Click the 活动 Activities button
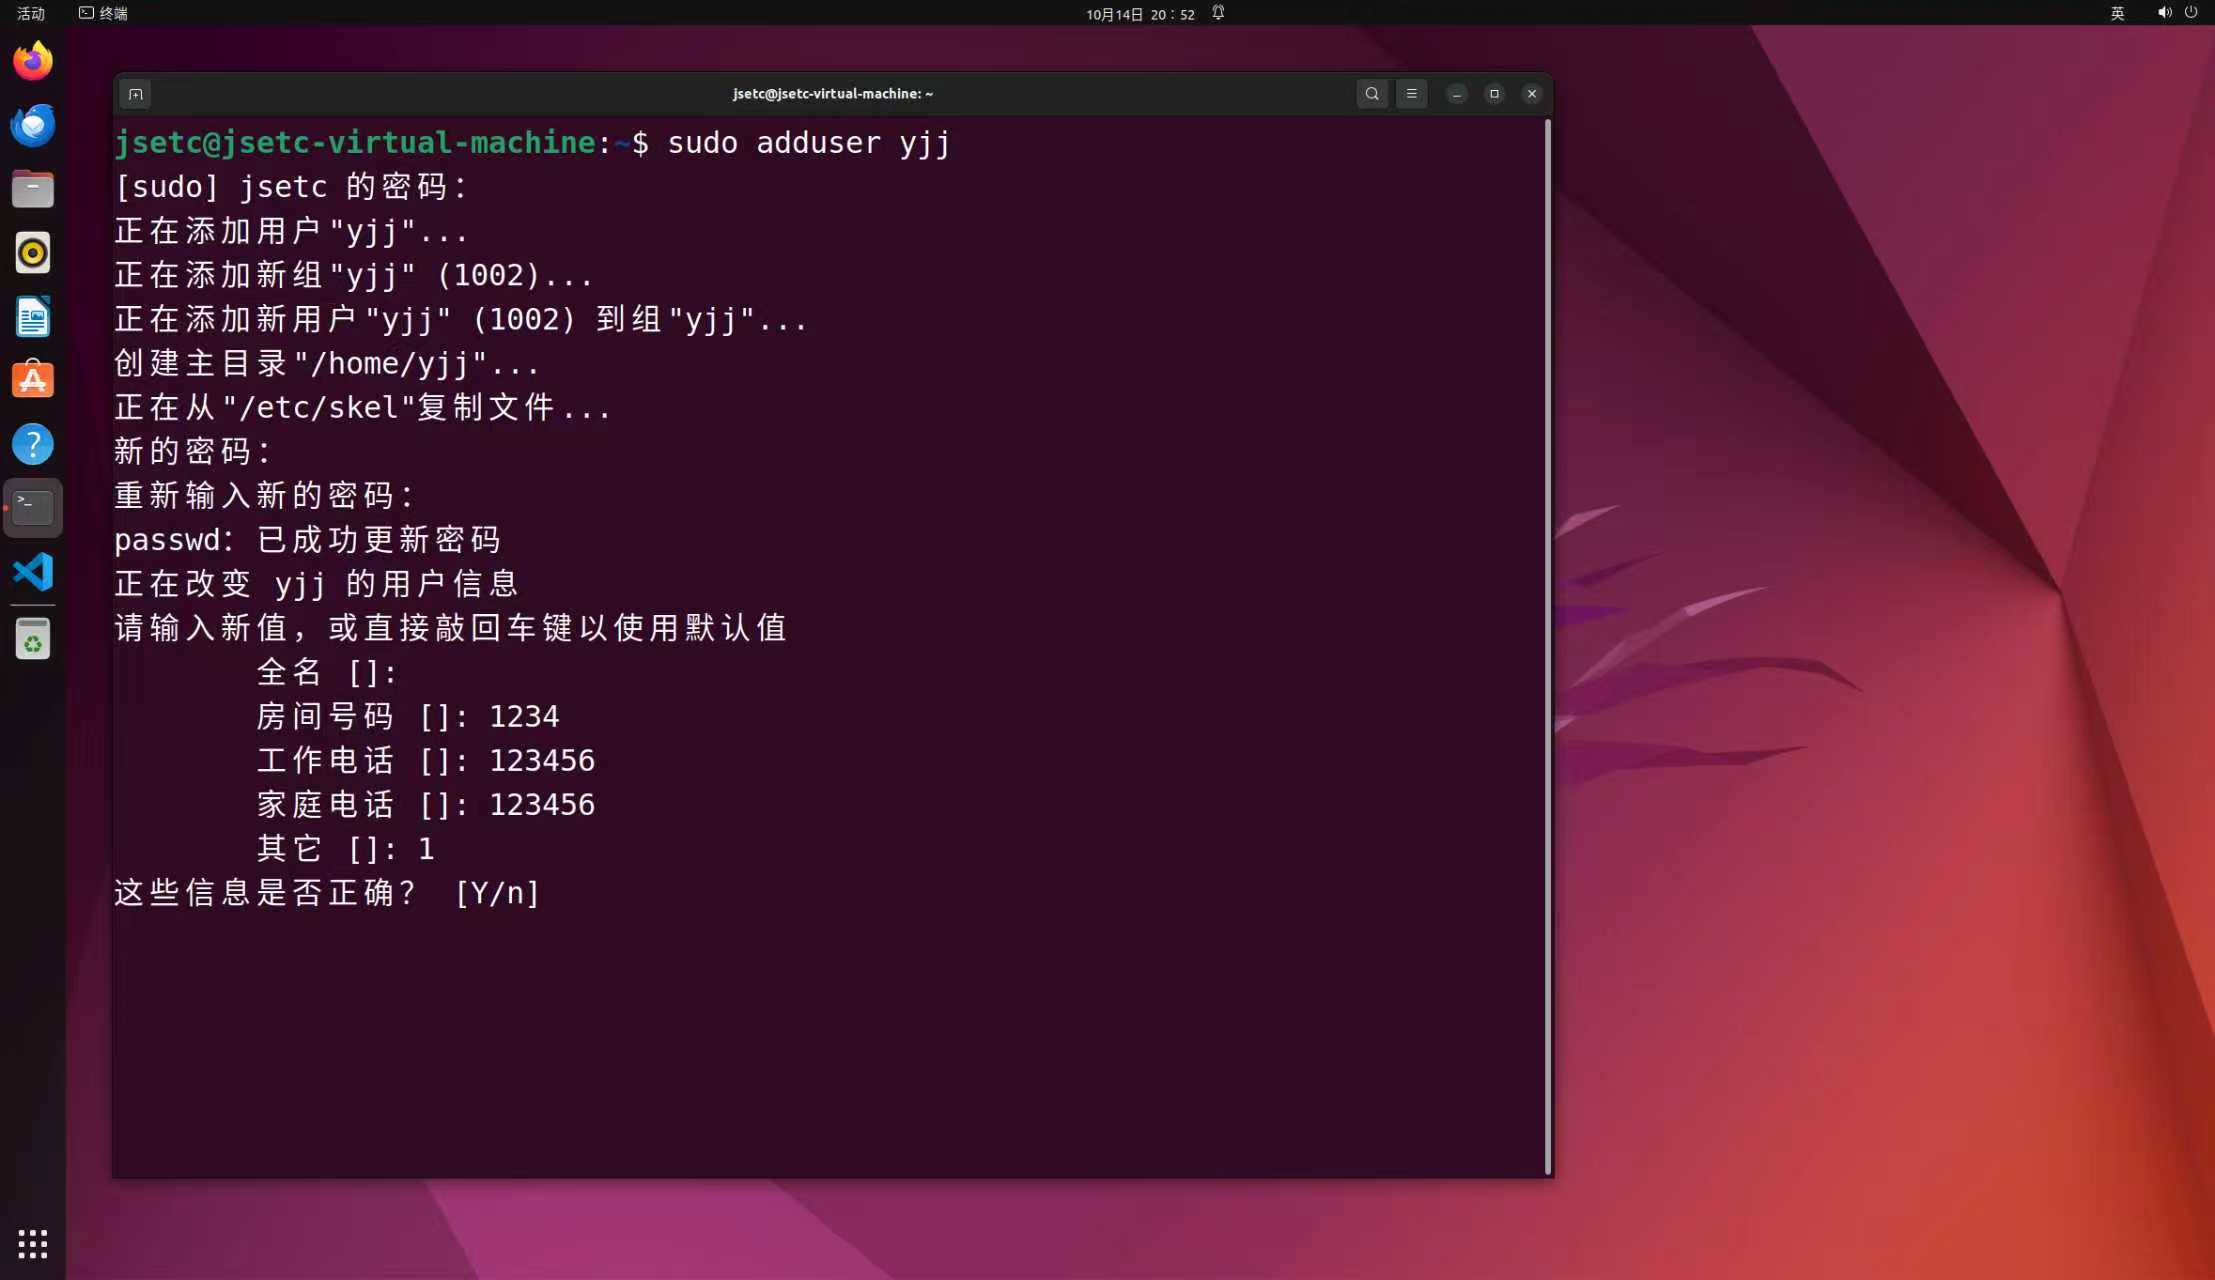 (x=31, y=13)
